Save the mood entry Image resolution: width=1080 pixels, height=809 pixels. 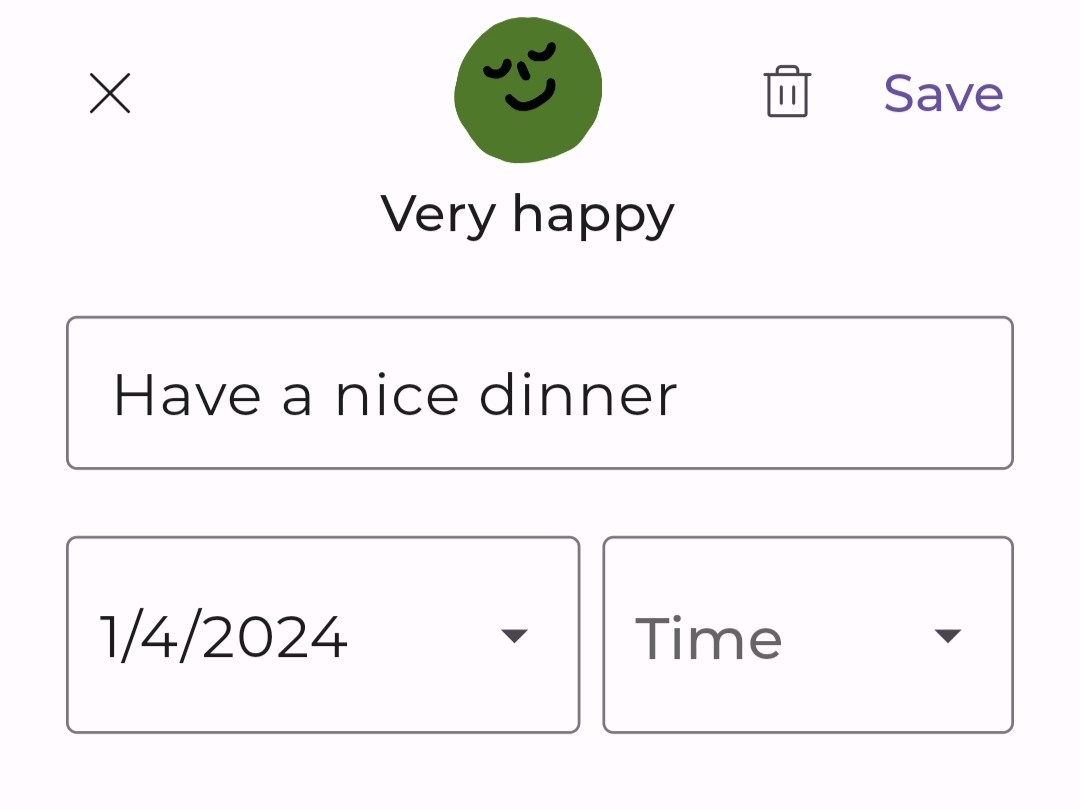coord(943,93)
